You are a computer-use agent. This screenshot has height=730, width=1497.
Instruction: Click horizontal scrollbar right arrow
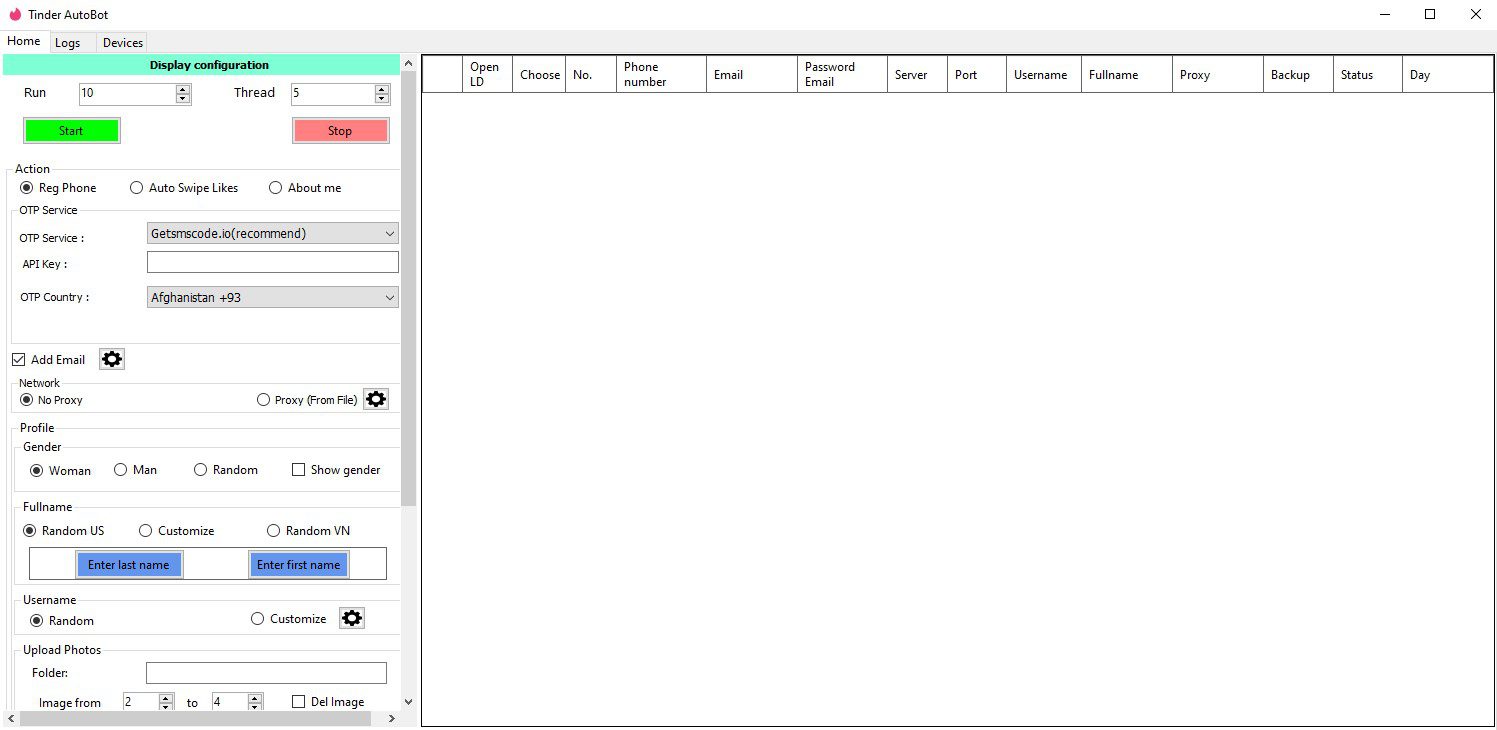click(x=392, y=719)
